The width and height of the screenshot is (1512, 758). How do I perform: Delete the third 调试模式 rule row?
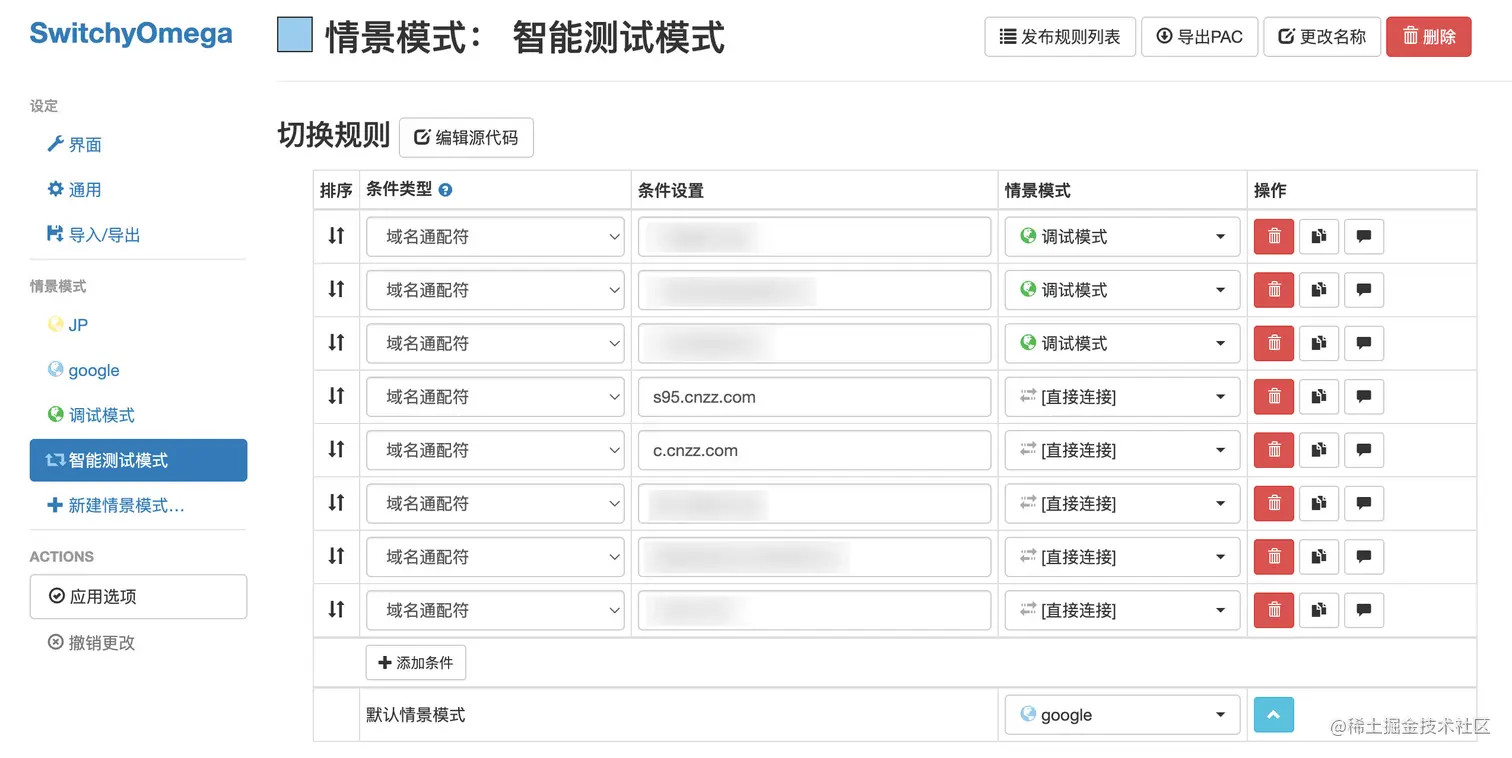tap(1274, 343)
